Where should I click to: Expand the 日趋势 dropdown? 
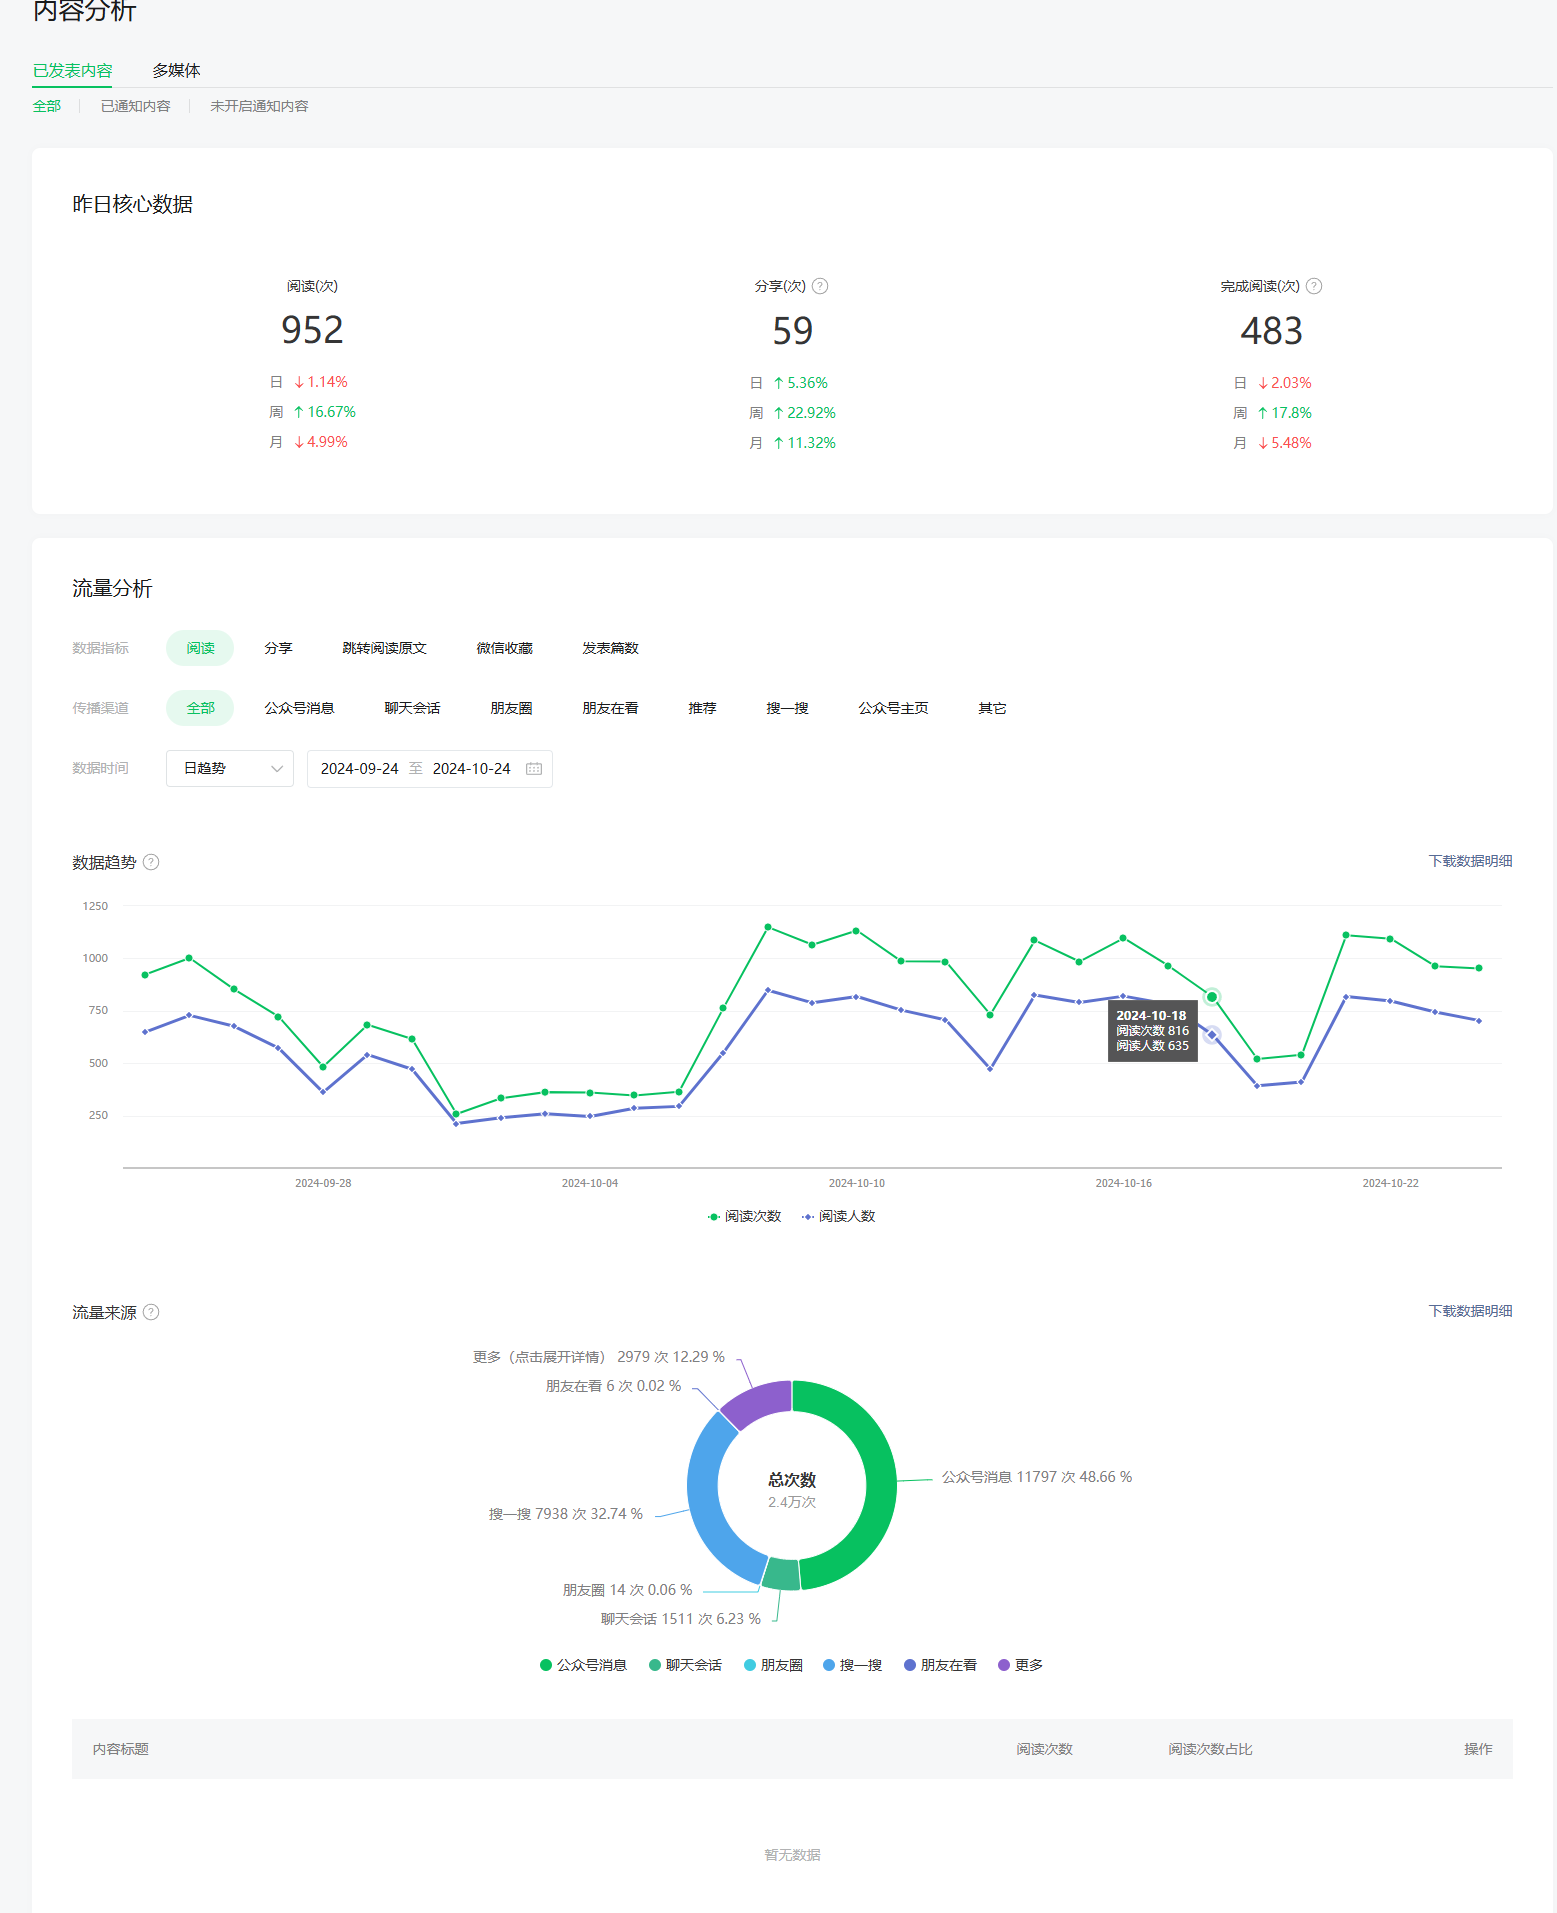(x=230, y=769)
